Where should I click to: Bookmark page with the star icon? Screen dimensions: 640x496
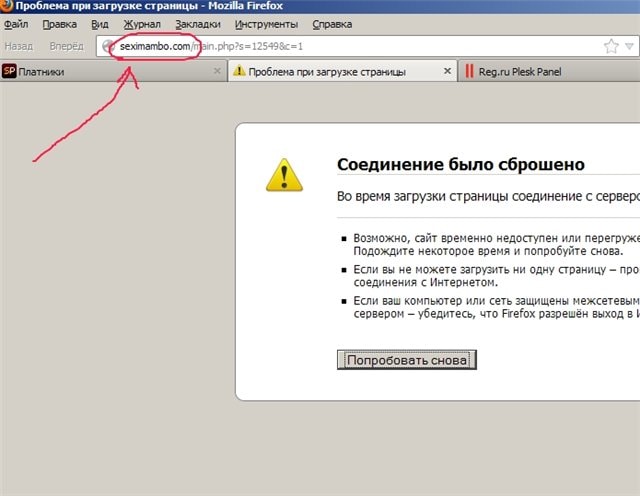(x=611, y=46)
